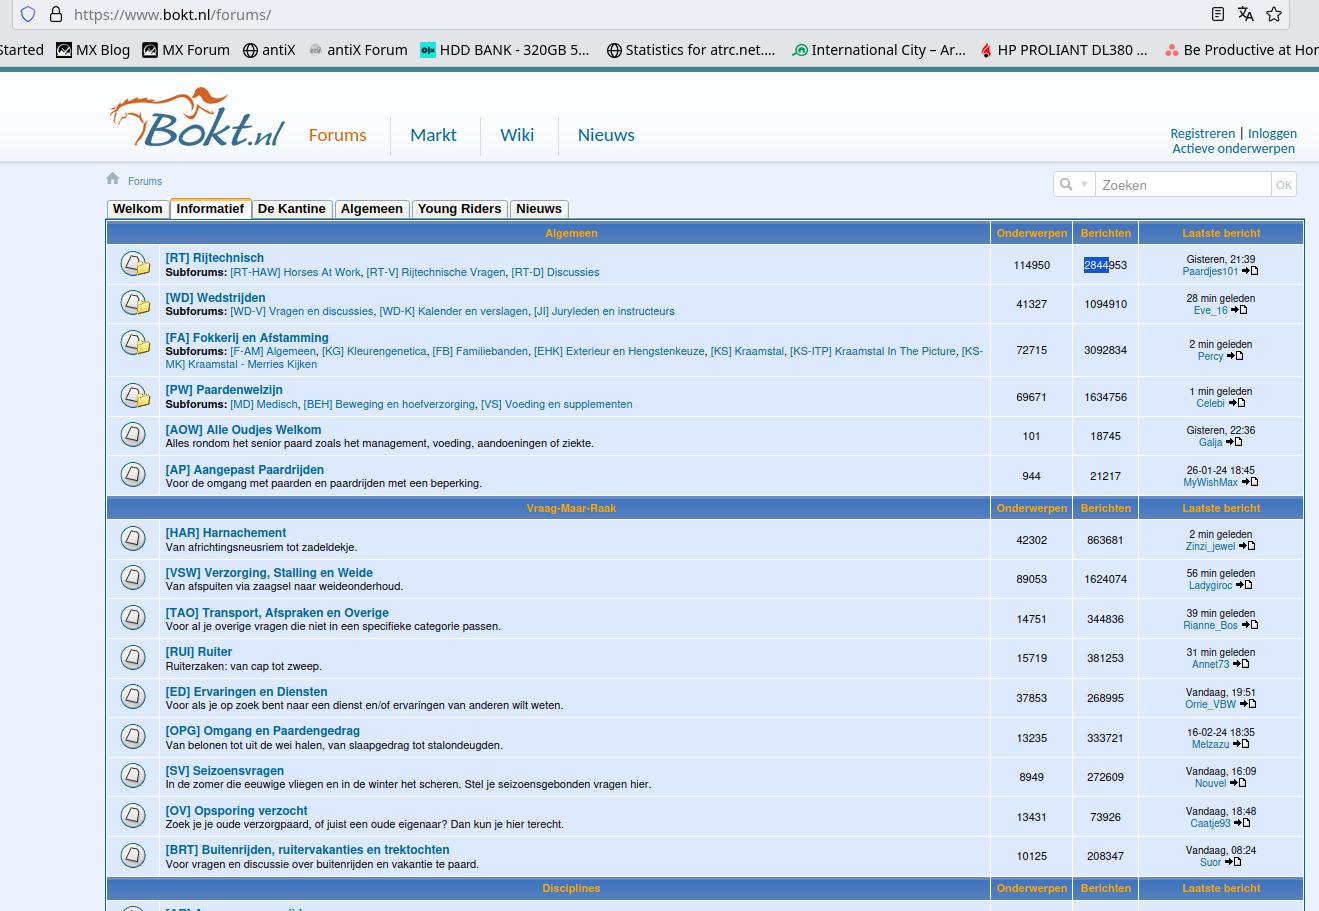
Task: Click the Bokt.nl horse logo
Action: coord(197,121)
